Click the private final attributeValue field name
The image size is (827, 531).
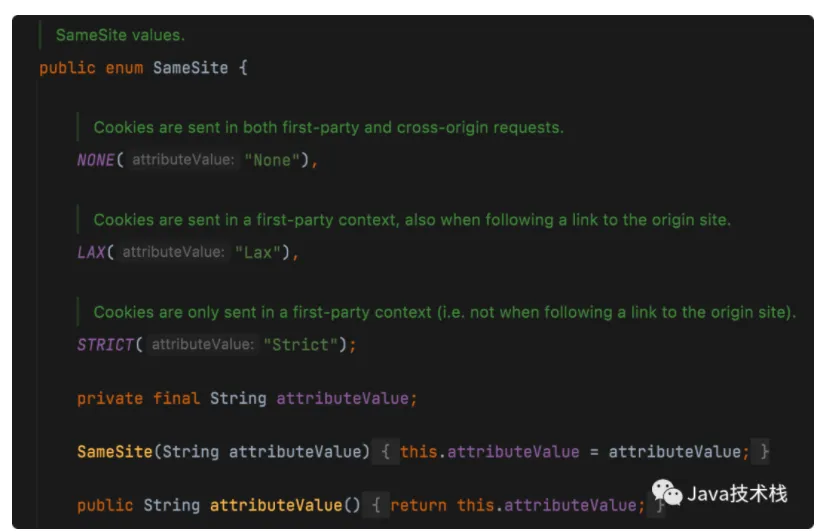[342, 398]
